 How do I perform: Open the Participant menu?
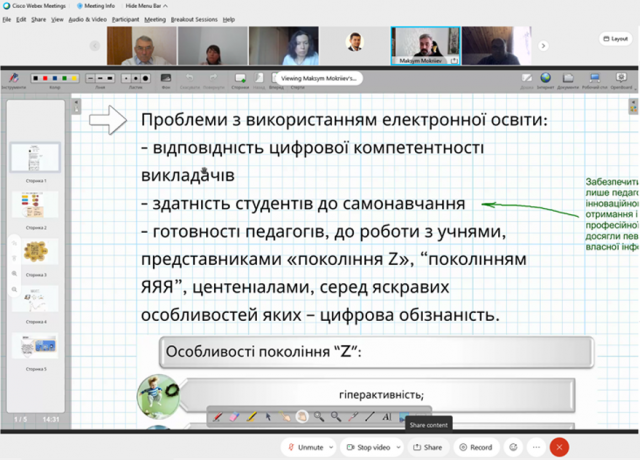coord(125,19)
